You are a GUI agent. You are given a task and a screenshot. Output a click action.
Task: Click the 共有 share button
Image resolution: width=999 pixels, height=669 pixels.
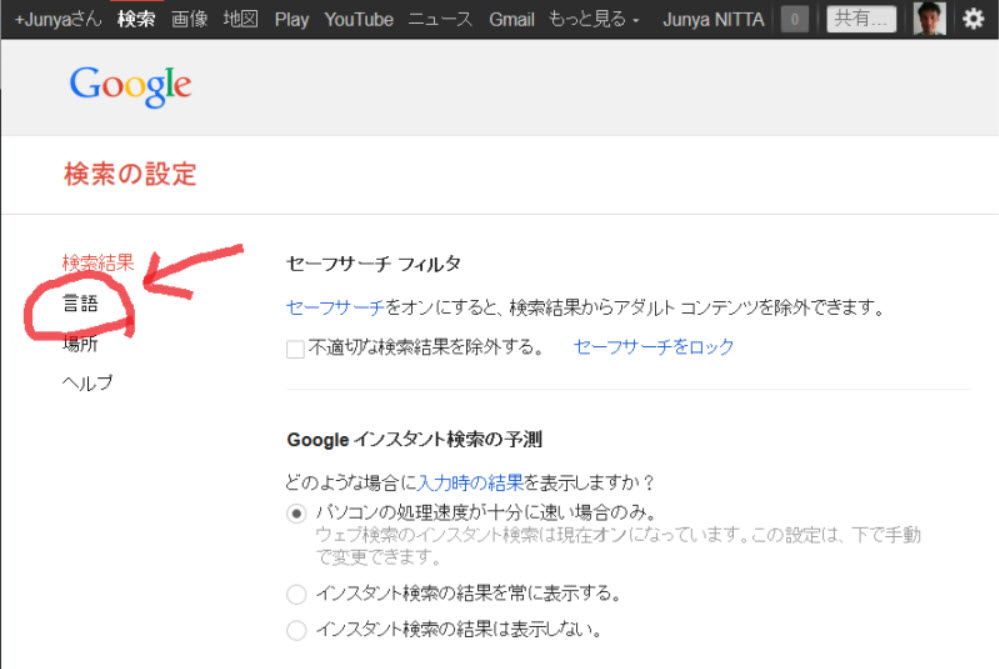860,19
